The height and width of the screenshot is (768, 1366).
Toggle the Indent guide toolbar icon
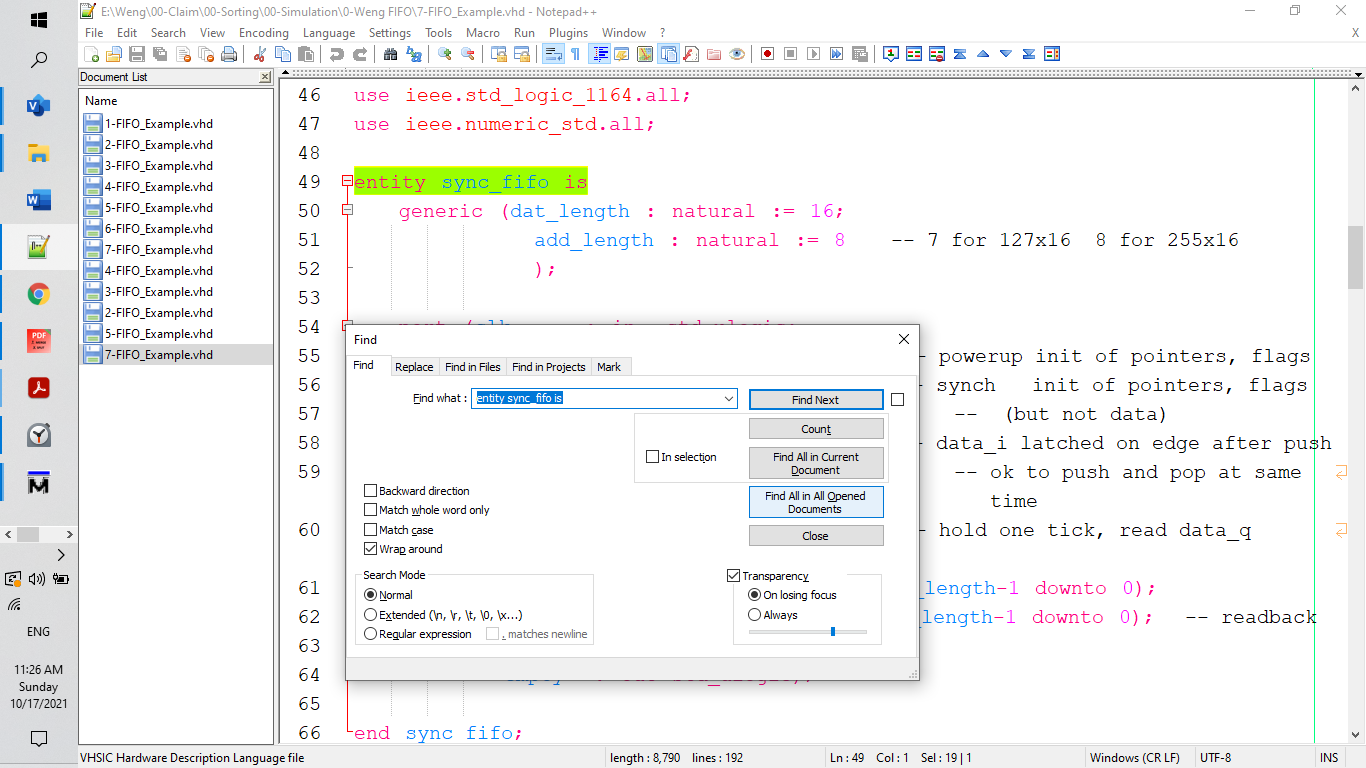(x=600, y=54)
